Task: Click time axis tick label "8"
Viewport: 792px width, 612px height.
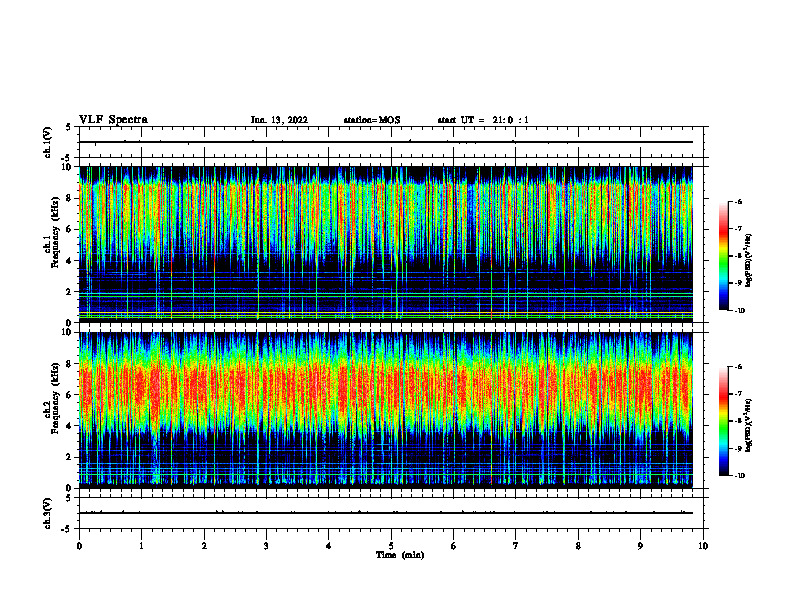Action: [x=578, y=546]
